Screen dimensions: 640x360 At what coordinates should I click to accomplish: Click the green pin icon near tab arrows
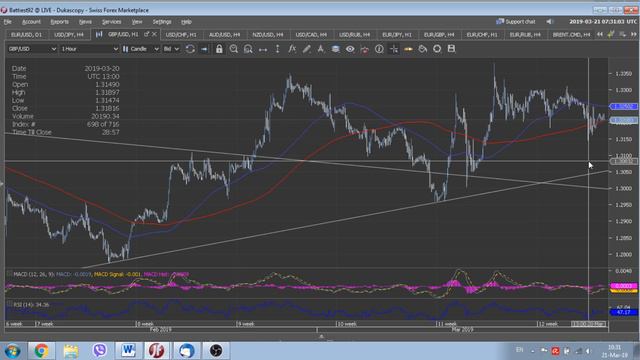(611, 35)
